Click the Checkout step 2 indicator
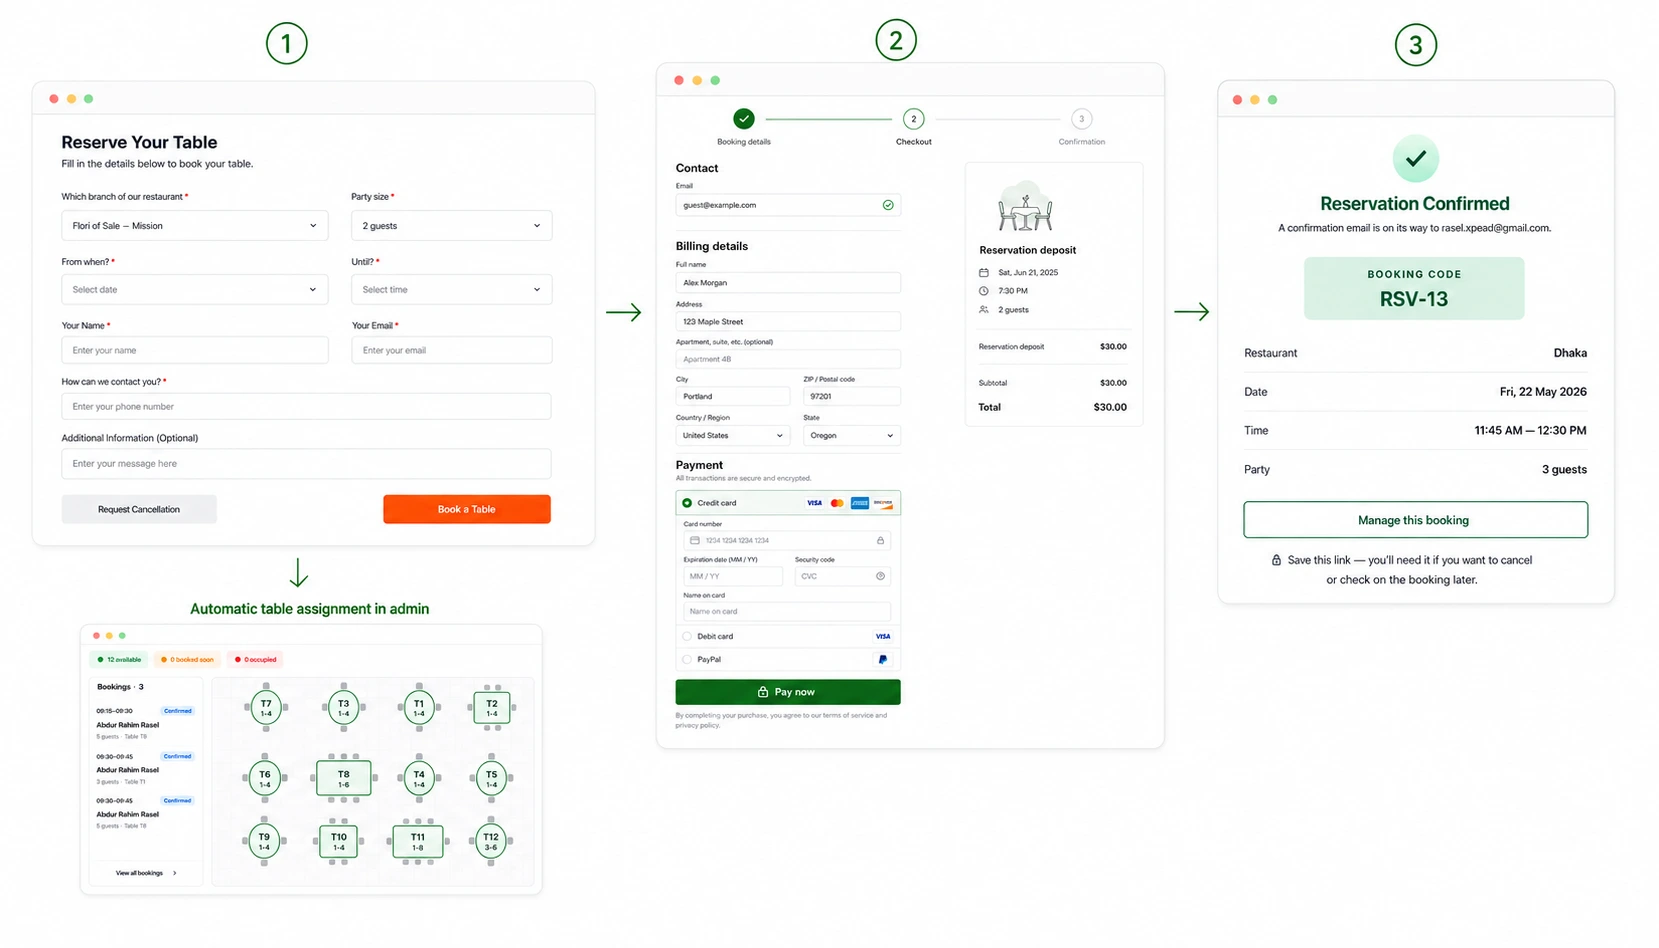Screen dimensions: 1659x948 pos(913,119)
